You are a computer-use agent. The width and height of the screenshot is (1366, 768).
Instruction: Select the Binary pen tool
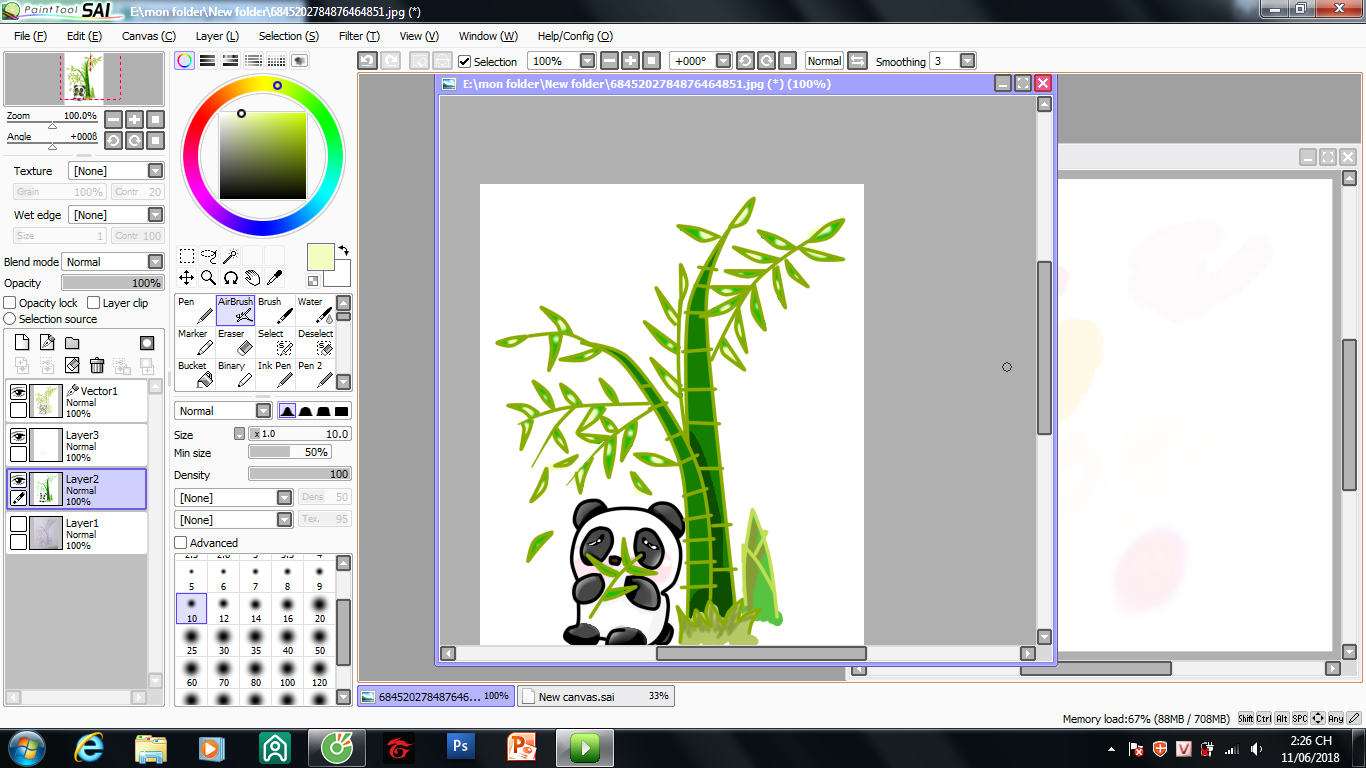[x=235, y=374]
